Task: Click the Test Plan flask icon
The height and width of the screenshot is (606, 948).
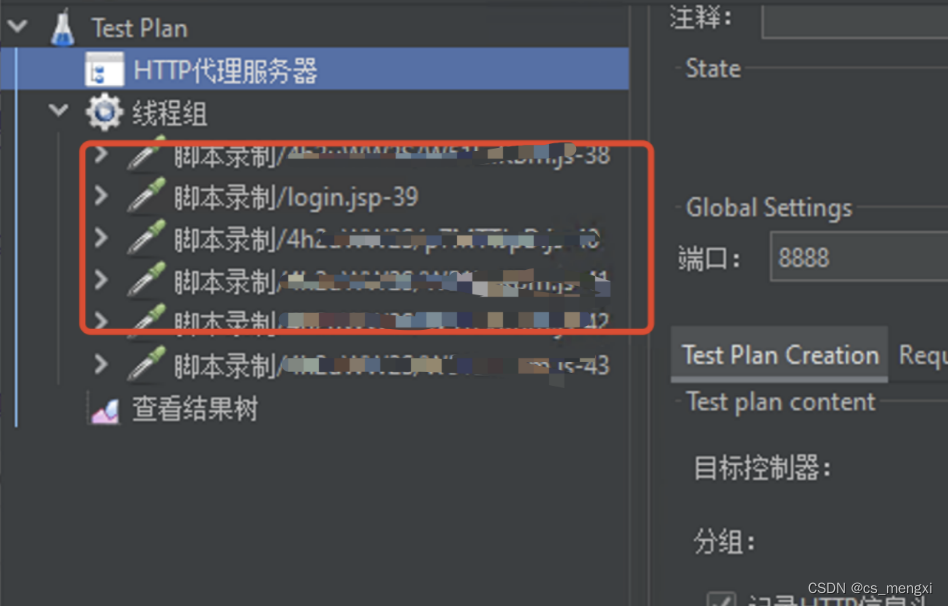Action: (x=63, y=28)
